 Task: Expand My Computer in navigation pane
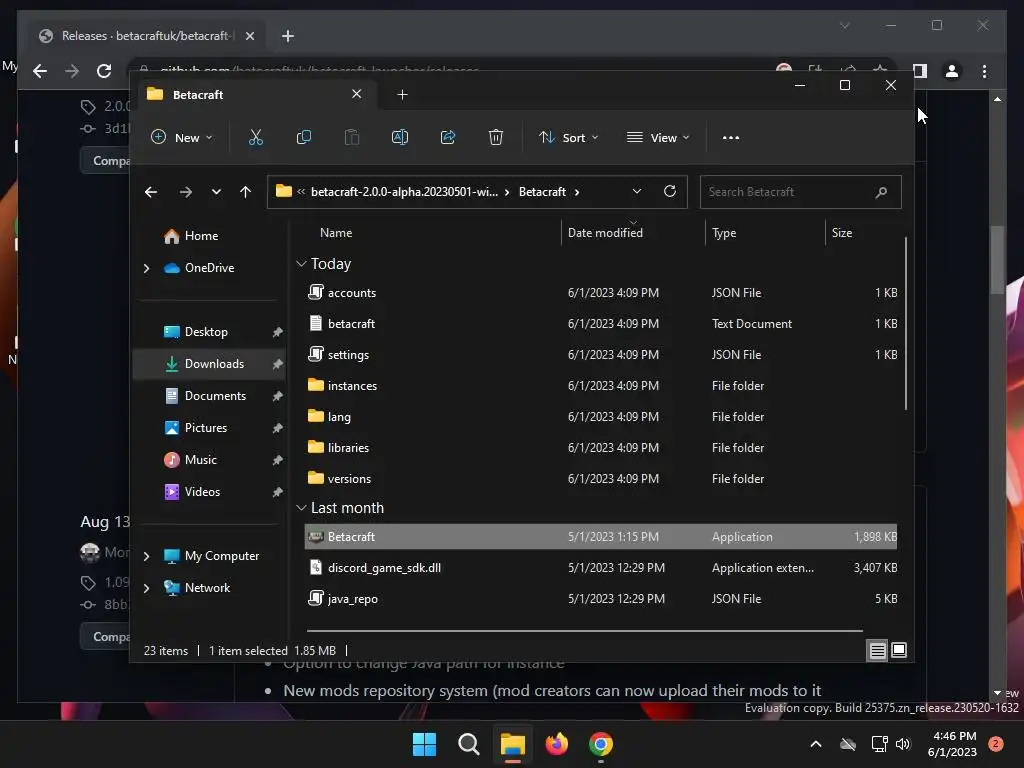pos(146,556)
